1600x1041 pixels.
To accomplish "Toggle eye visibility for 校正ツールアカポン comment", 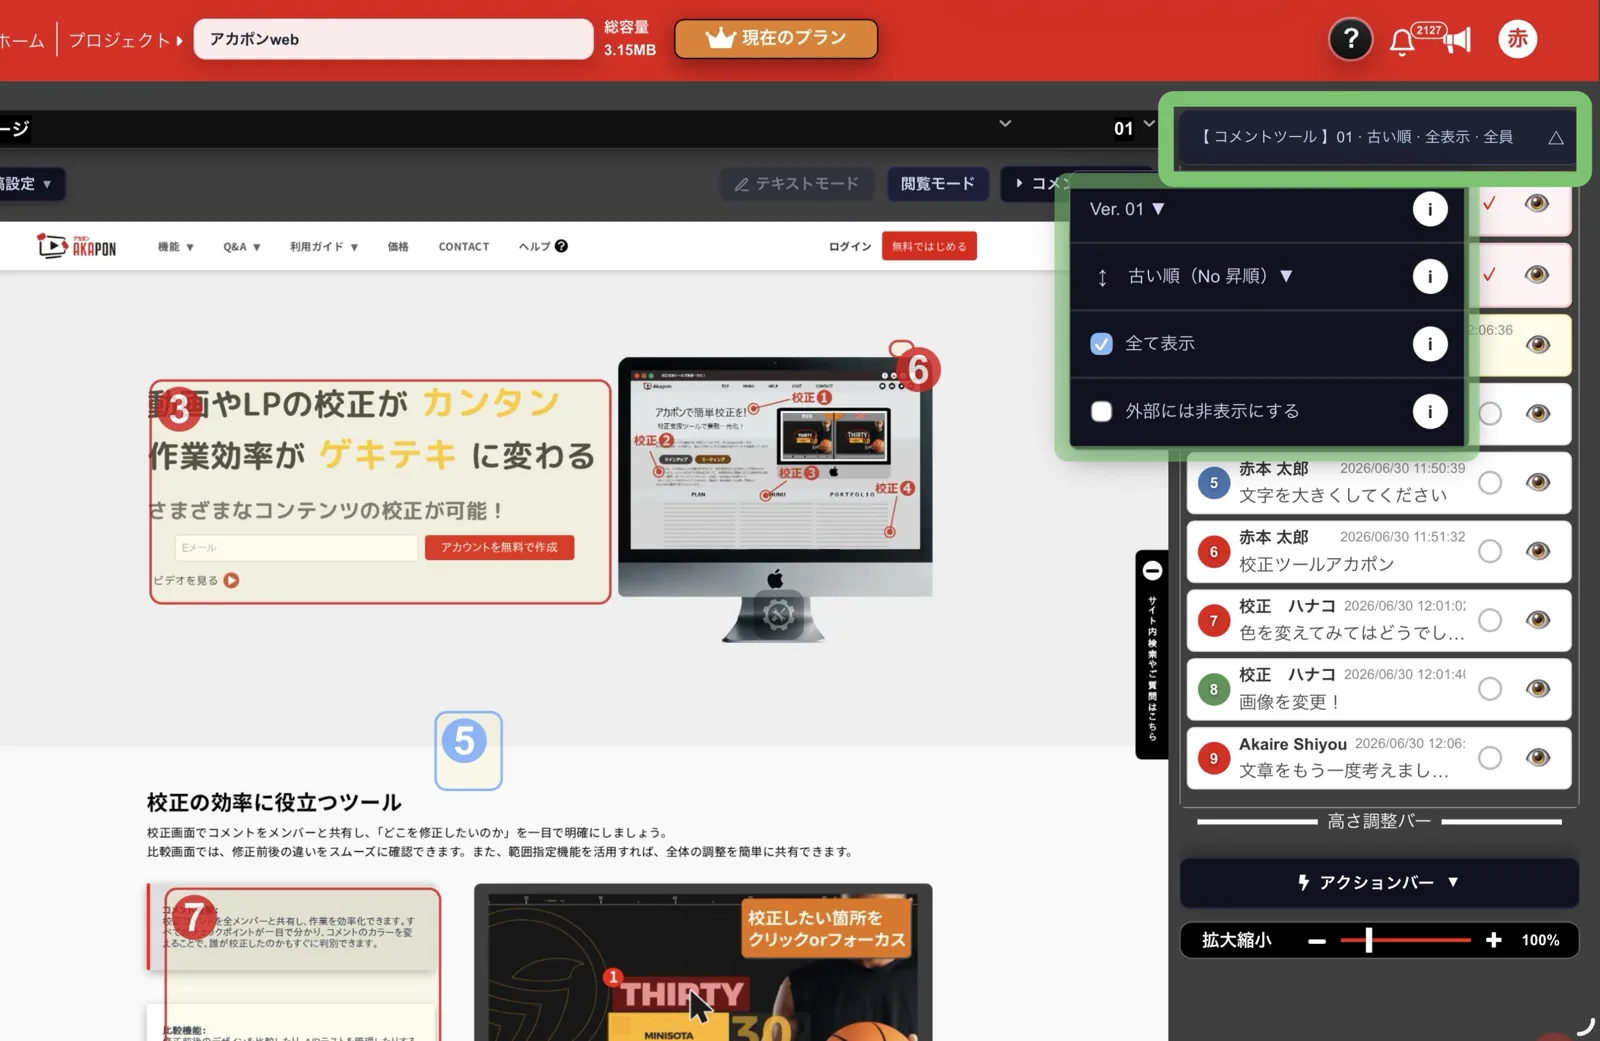I will [1538, 551].
